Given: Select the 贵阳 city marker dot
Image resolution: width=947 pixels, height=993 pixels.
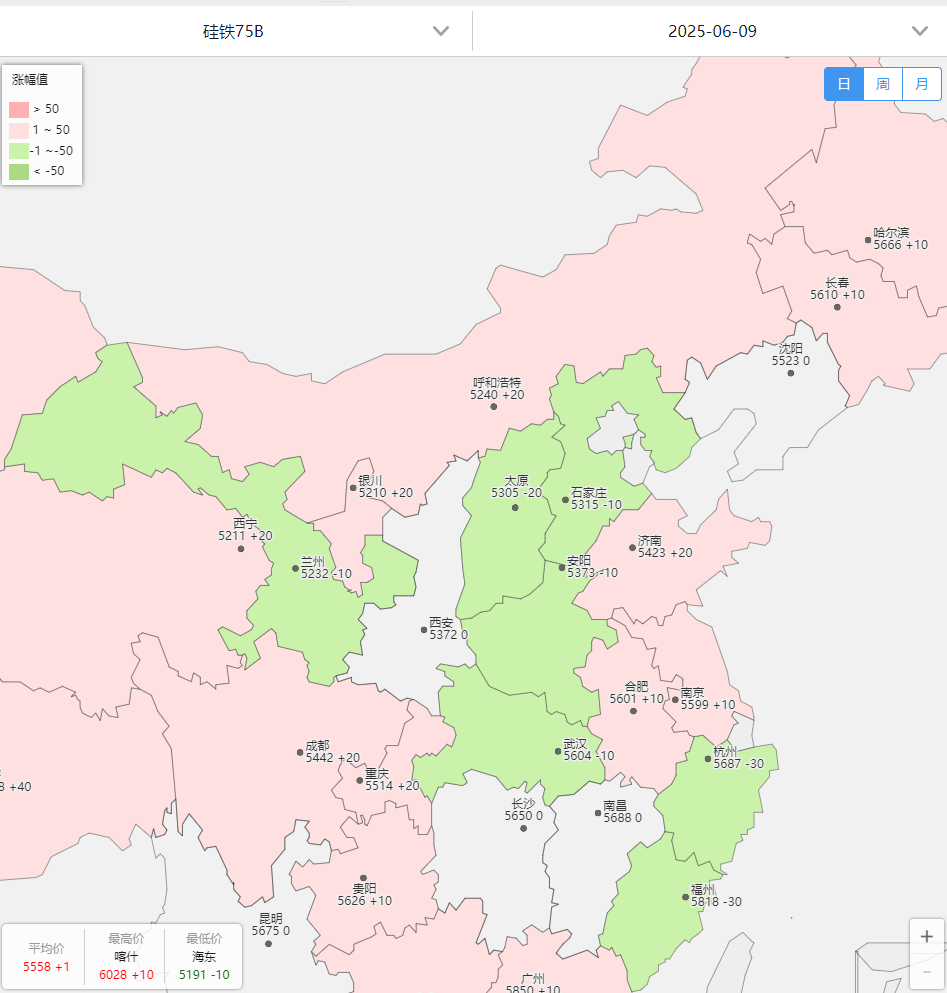Looking at the screenshot, I should [x=364, y=878].
